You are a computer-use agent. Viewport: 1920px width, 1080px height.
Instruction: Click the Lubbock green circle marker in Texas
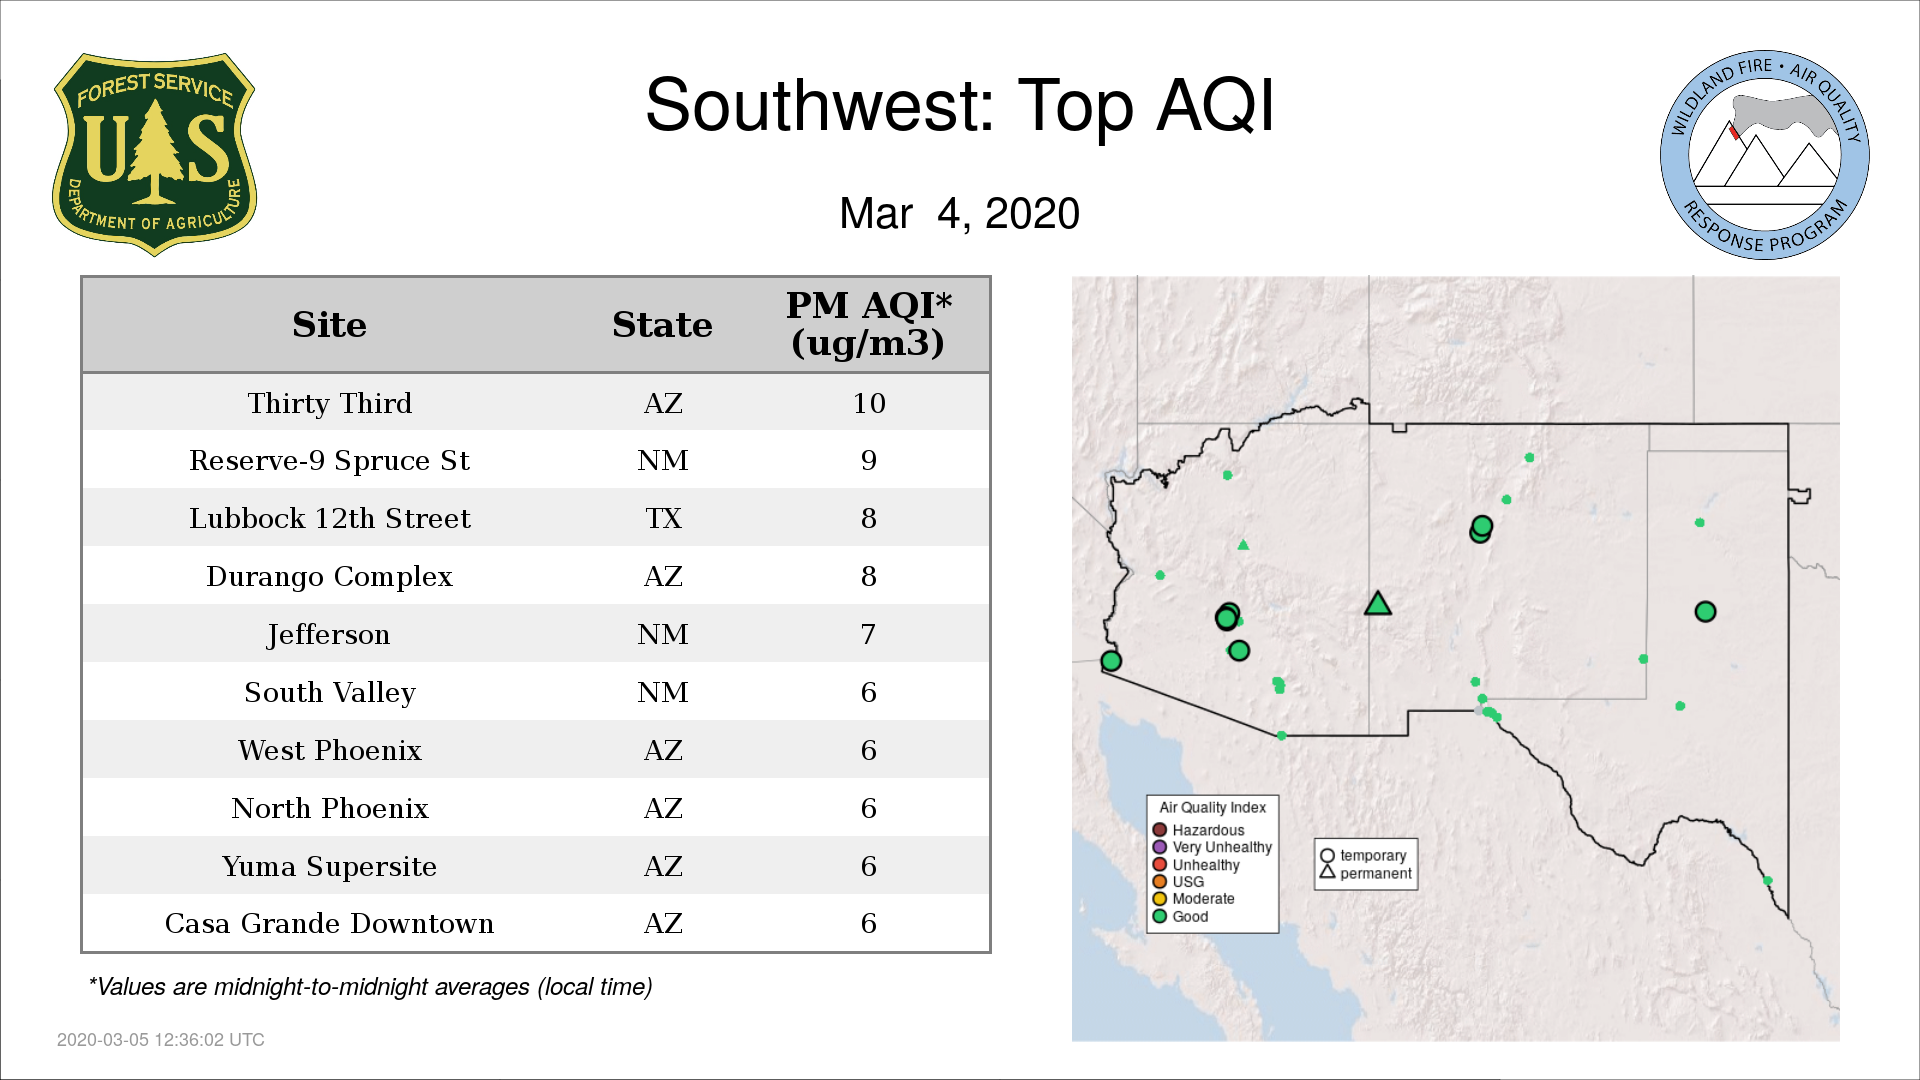coord(1705,611)
